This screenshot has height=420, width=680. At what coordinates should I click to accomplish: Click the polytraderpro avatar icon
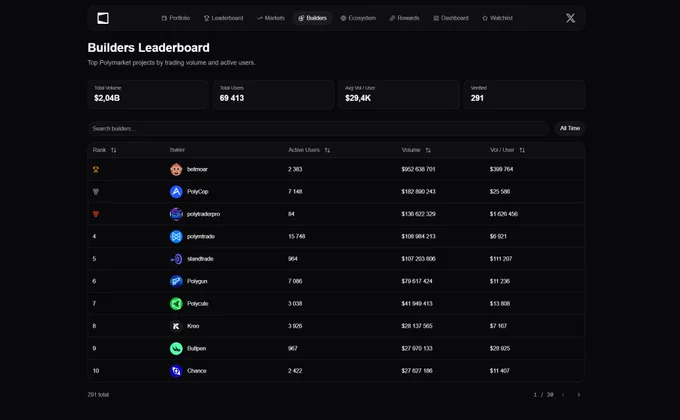point(176,214)
